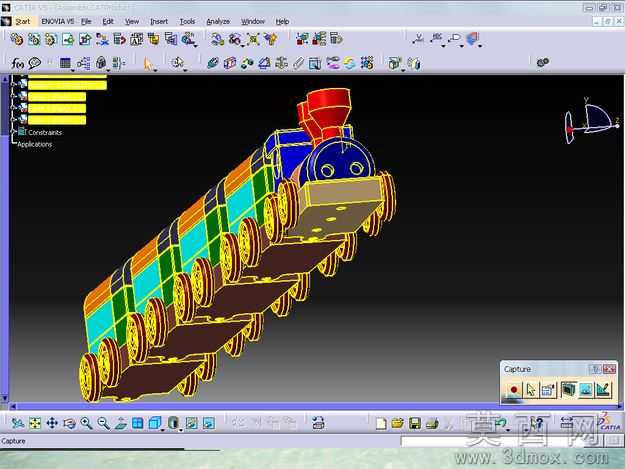This screenshot has height=469, width=625.
Task: Select the Pan view tool
Action: (x=52, y=423)
